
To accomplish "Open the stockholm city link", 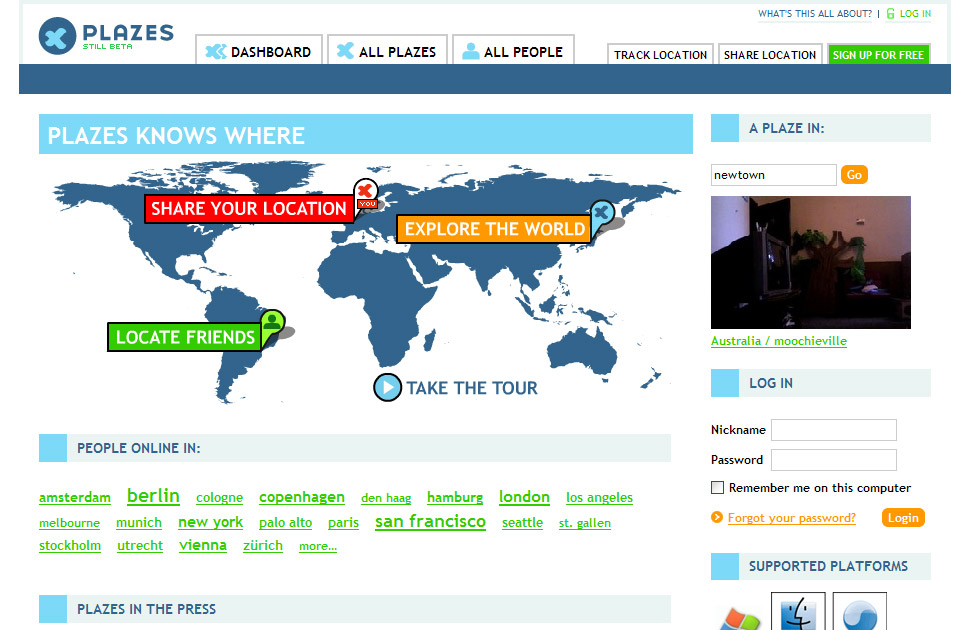I will point(70,545).
